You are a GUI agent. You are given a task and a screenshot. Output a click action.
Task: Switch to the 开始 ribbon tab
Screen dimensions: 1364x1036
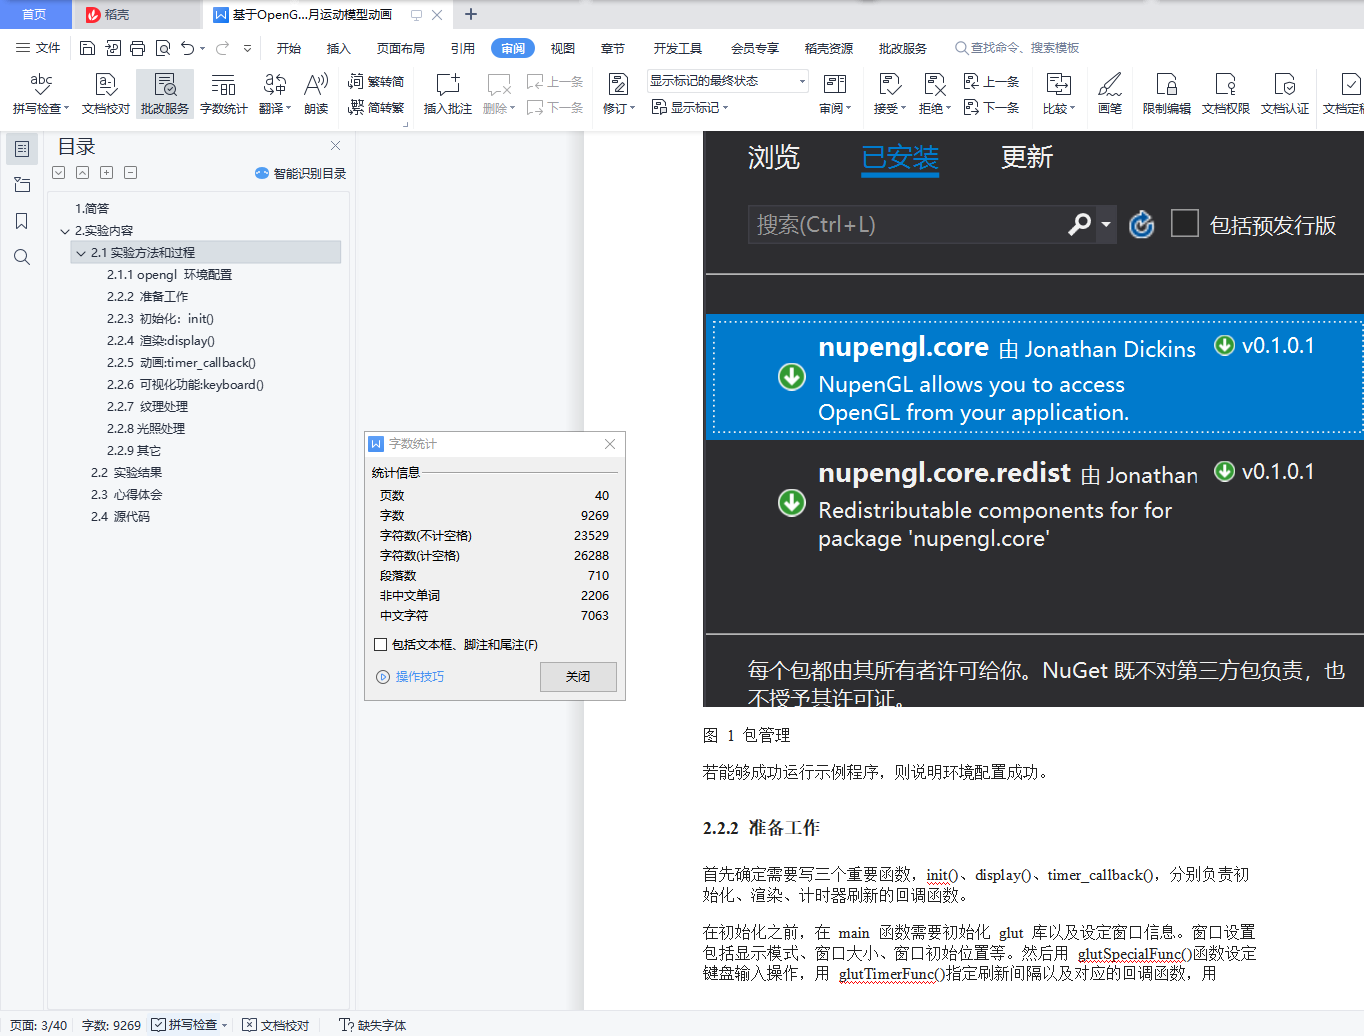(x=289, y=48)
